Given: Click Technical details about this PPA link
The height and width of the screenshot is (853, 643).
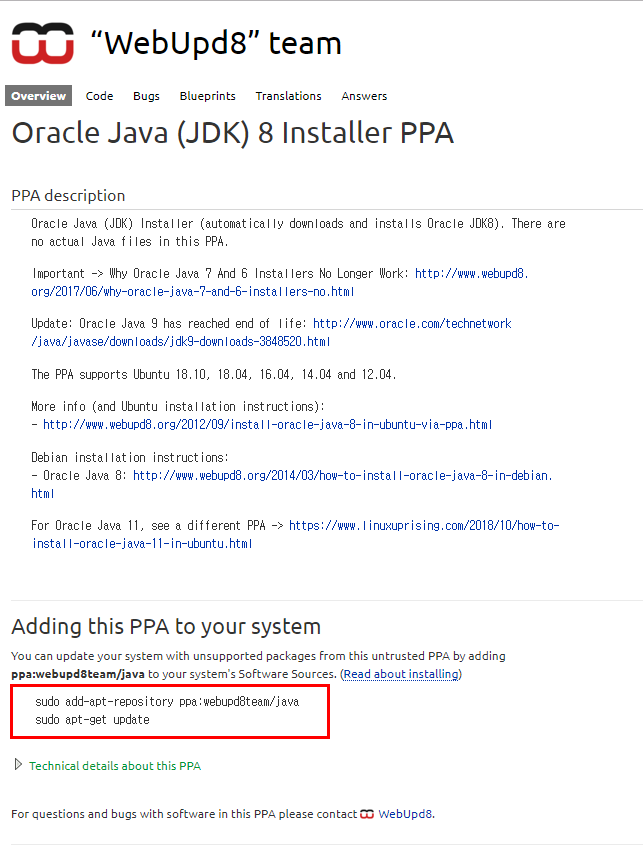Looking at the screenshot, I should pyautogui.click(x=115, y=765).
